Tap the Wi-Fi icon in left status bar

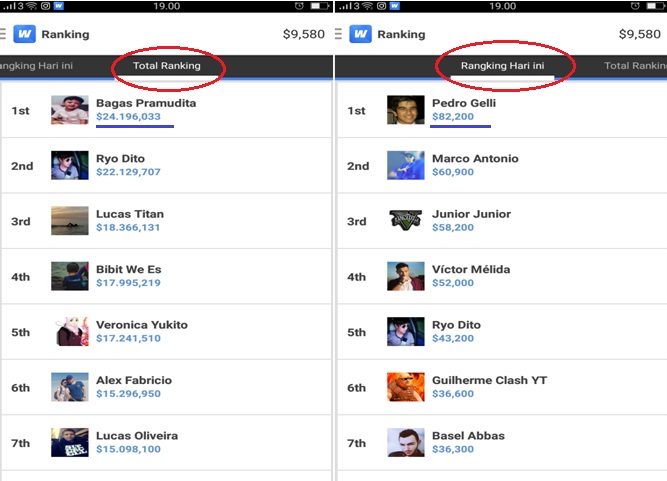[32, 6]
